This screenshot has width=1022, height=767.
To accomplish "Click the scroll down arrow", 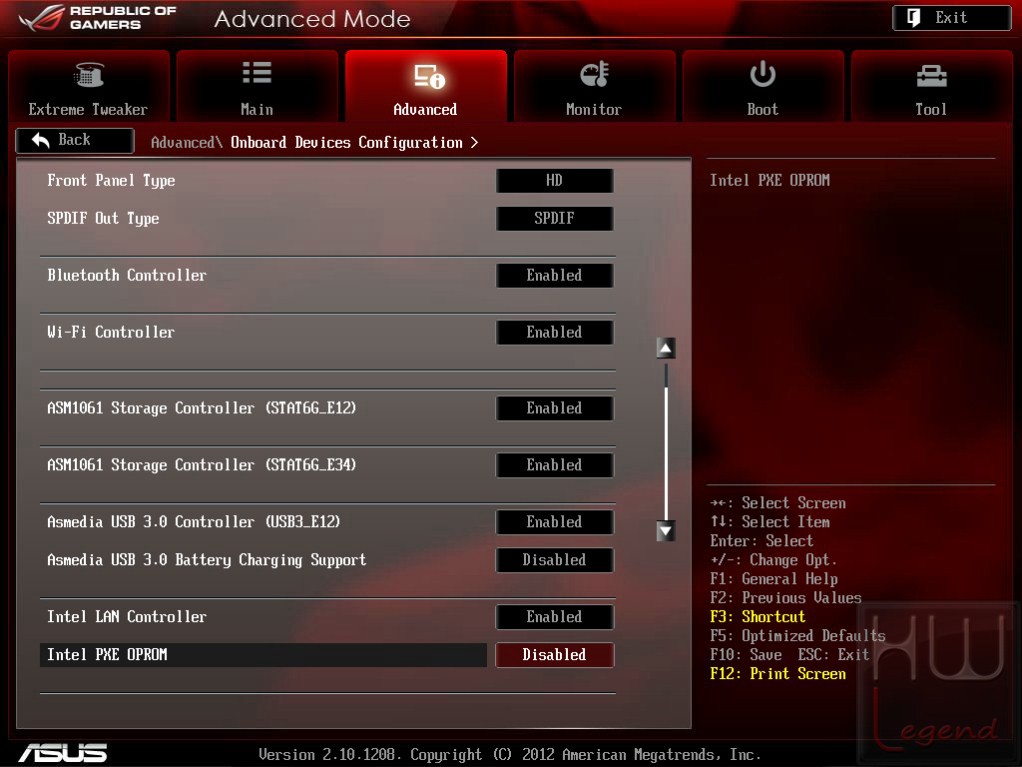I will [665, 531].
